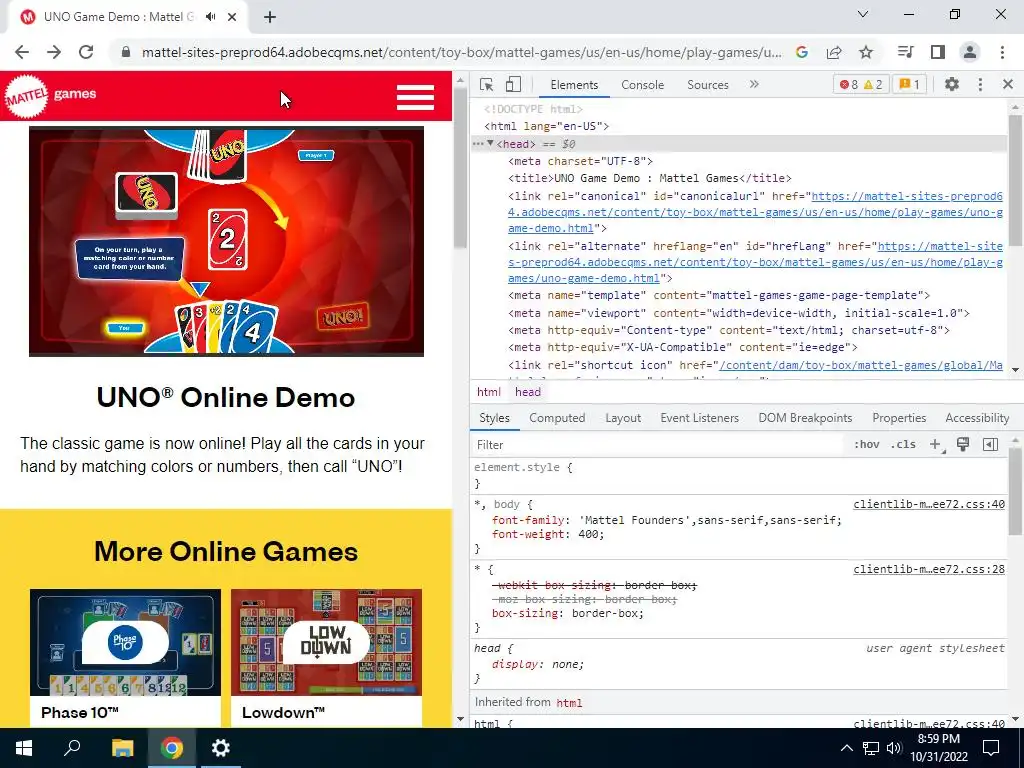Viewport: 1024px width, 768px height.
Task: Open the Chrome profile avatar
Action: point(970,52)
